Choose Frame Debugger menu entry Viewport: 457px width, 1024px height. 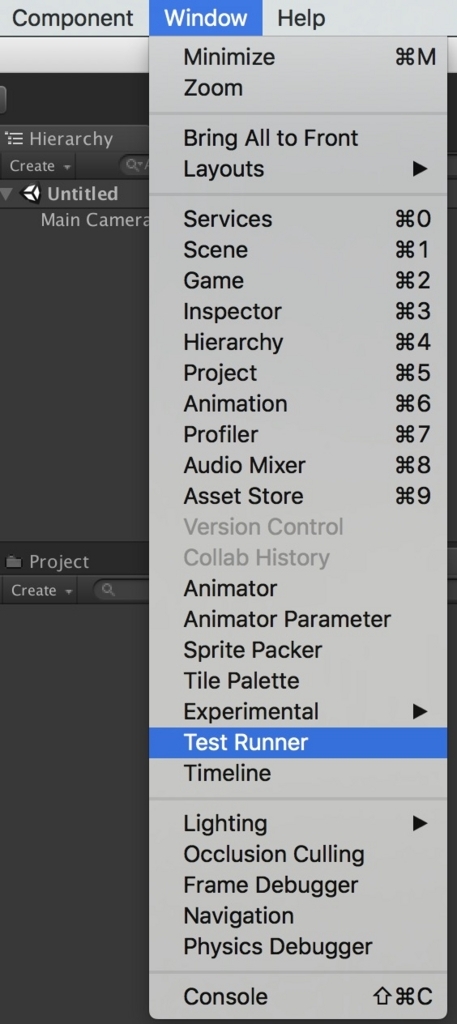[298, 885]
